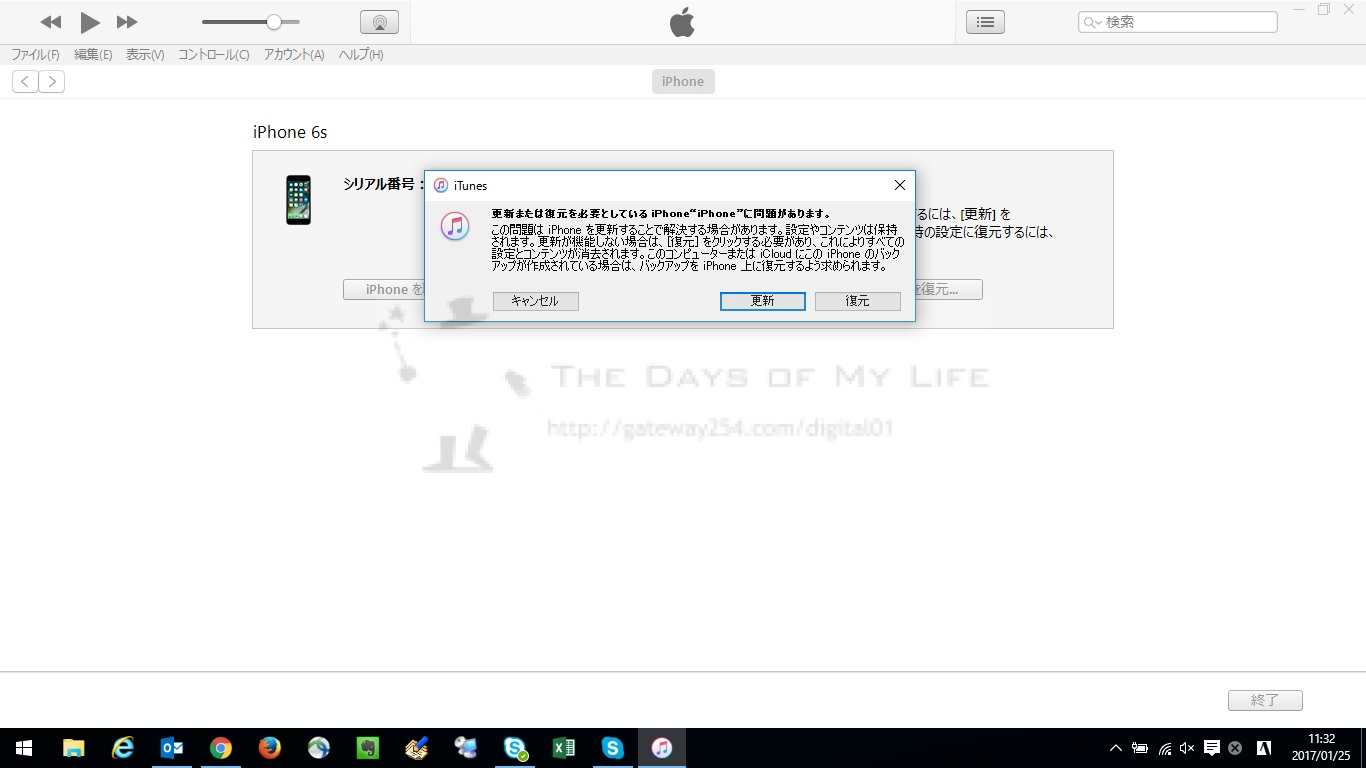Viewport: 1366px width, 768px height.
Task: Open the list view button near search
Action: coord(985,22)
